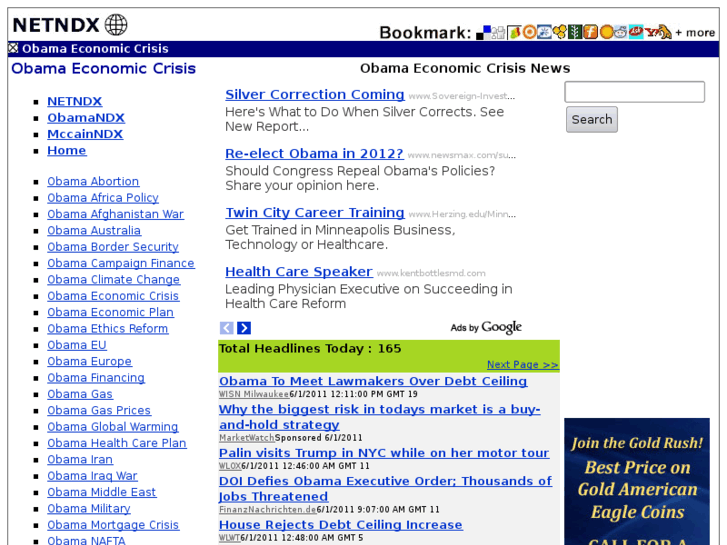
Task: Open the Obama Europe topic
Action: click(x=89, y=361)
